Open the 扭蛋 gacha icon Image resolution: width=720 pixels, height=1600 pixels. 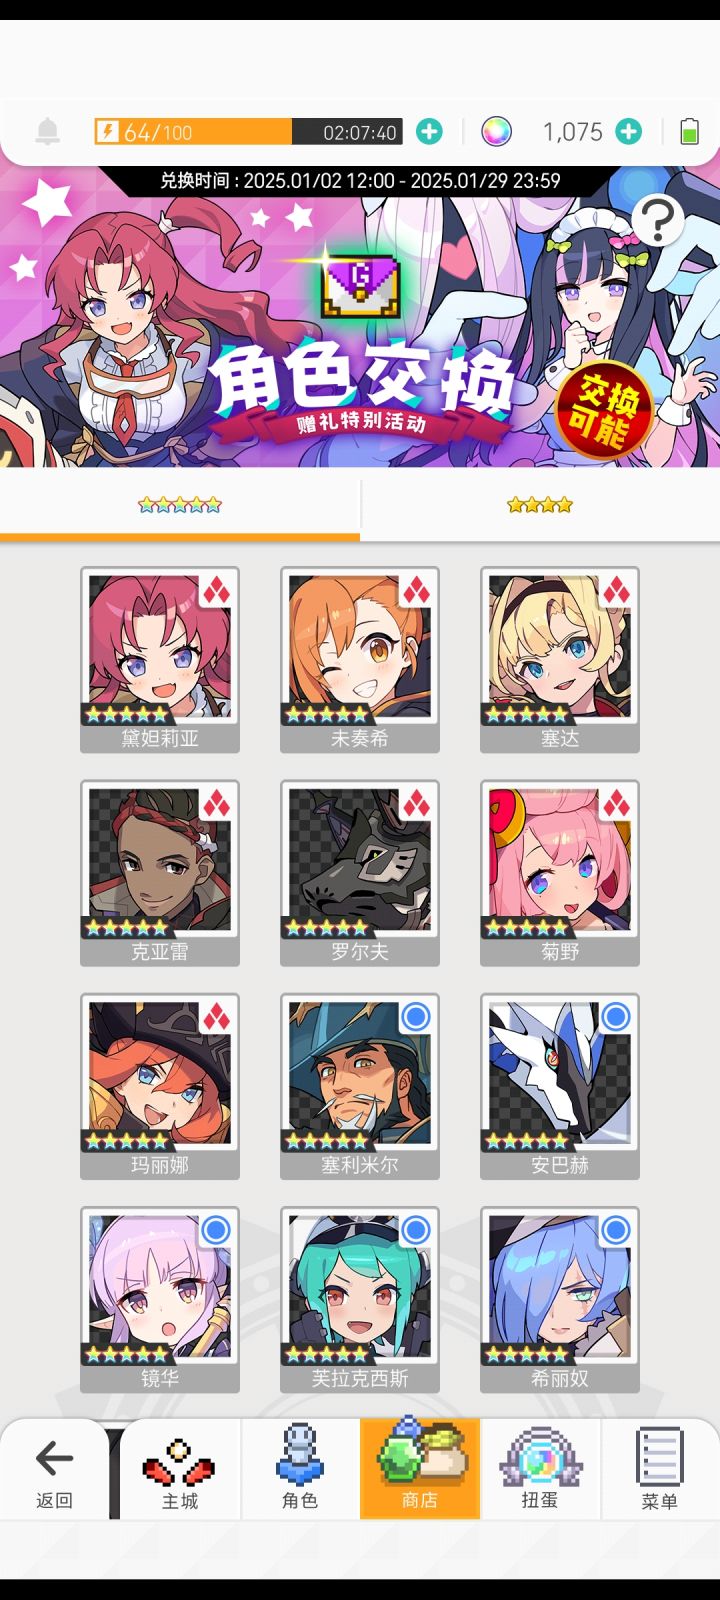tap(540, 1468)
